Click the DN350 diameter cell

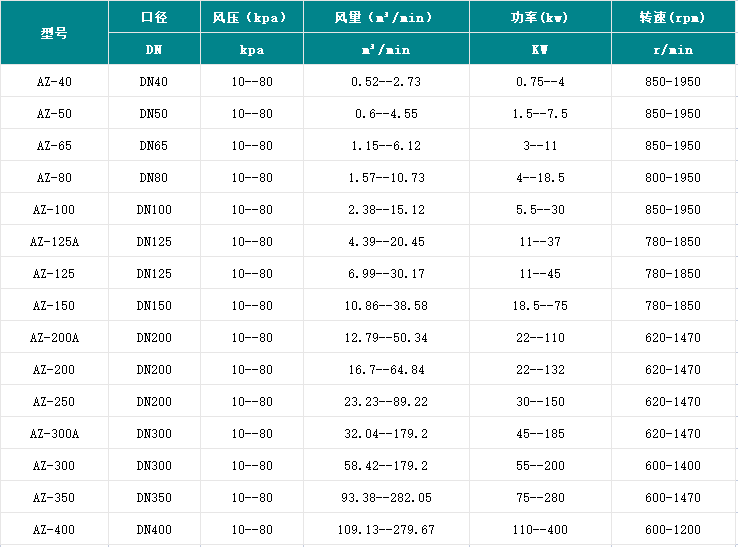154,498
